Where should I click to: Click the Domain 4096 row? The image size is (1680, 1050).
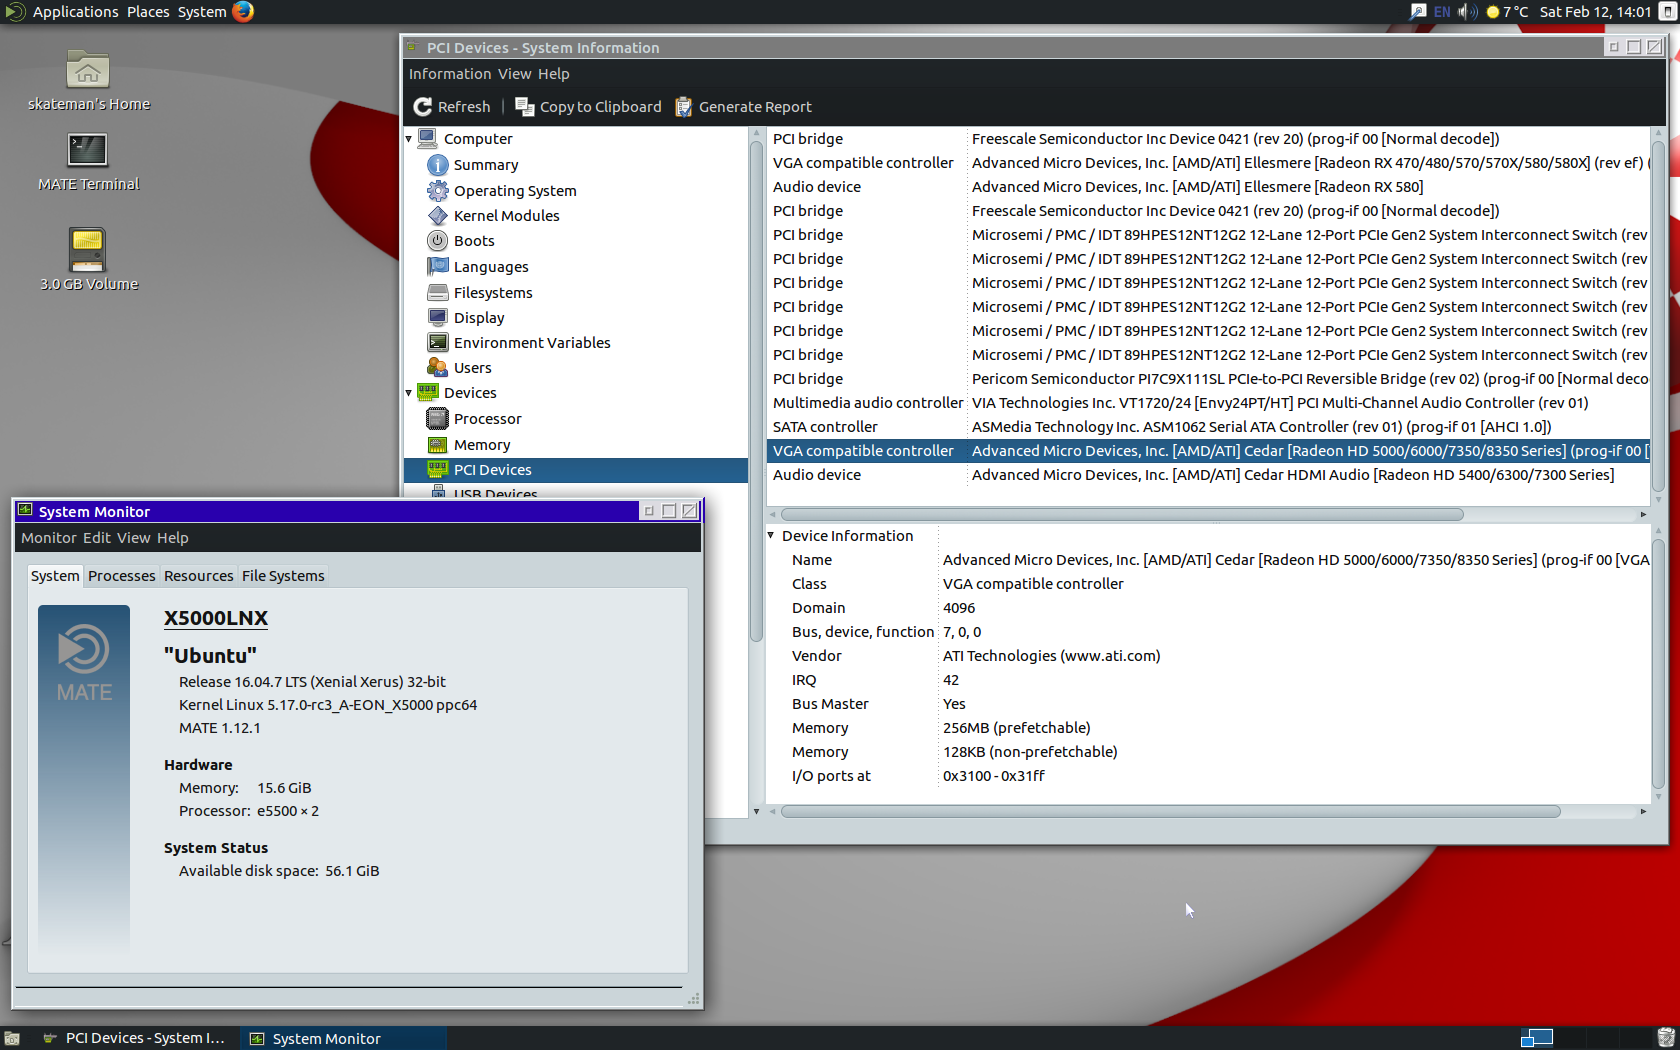1208,608
